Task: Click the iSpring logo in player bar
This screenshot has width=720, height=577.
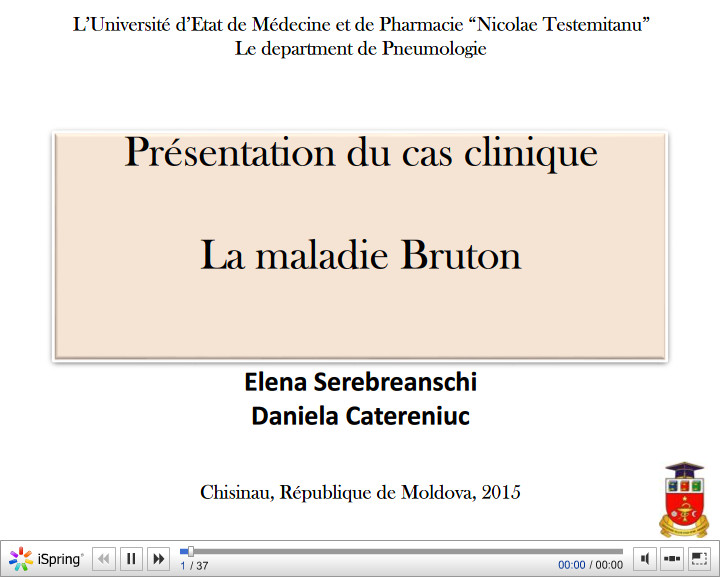Action: pyautogui.click(x=47, y=559)
